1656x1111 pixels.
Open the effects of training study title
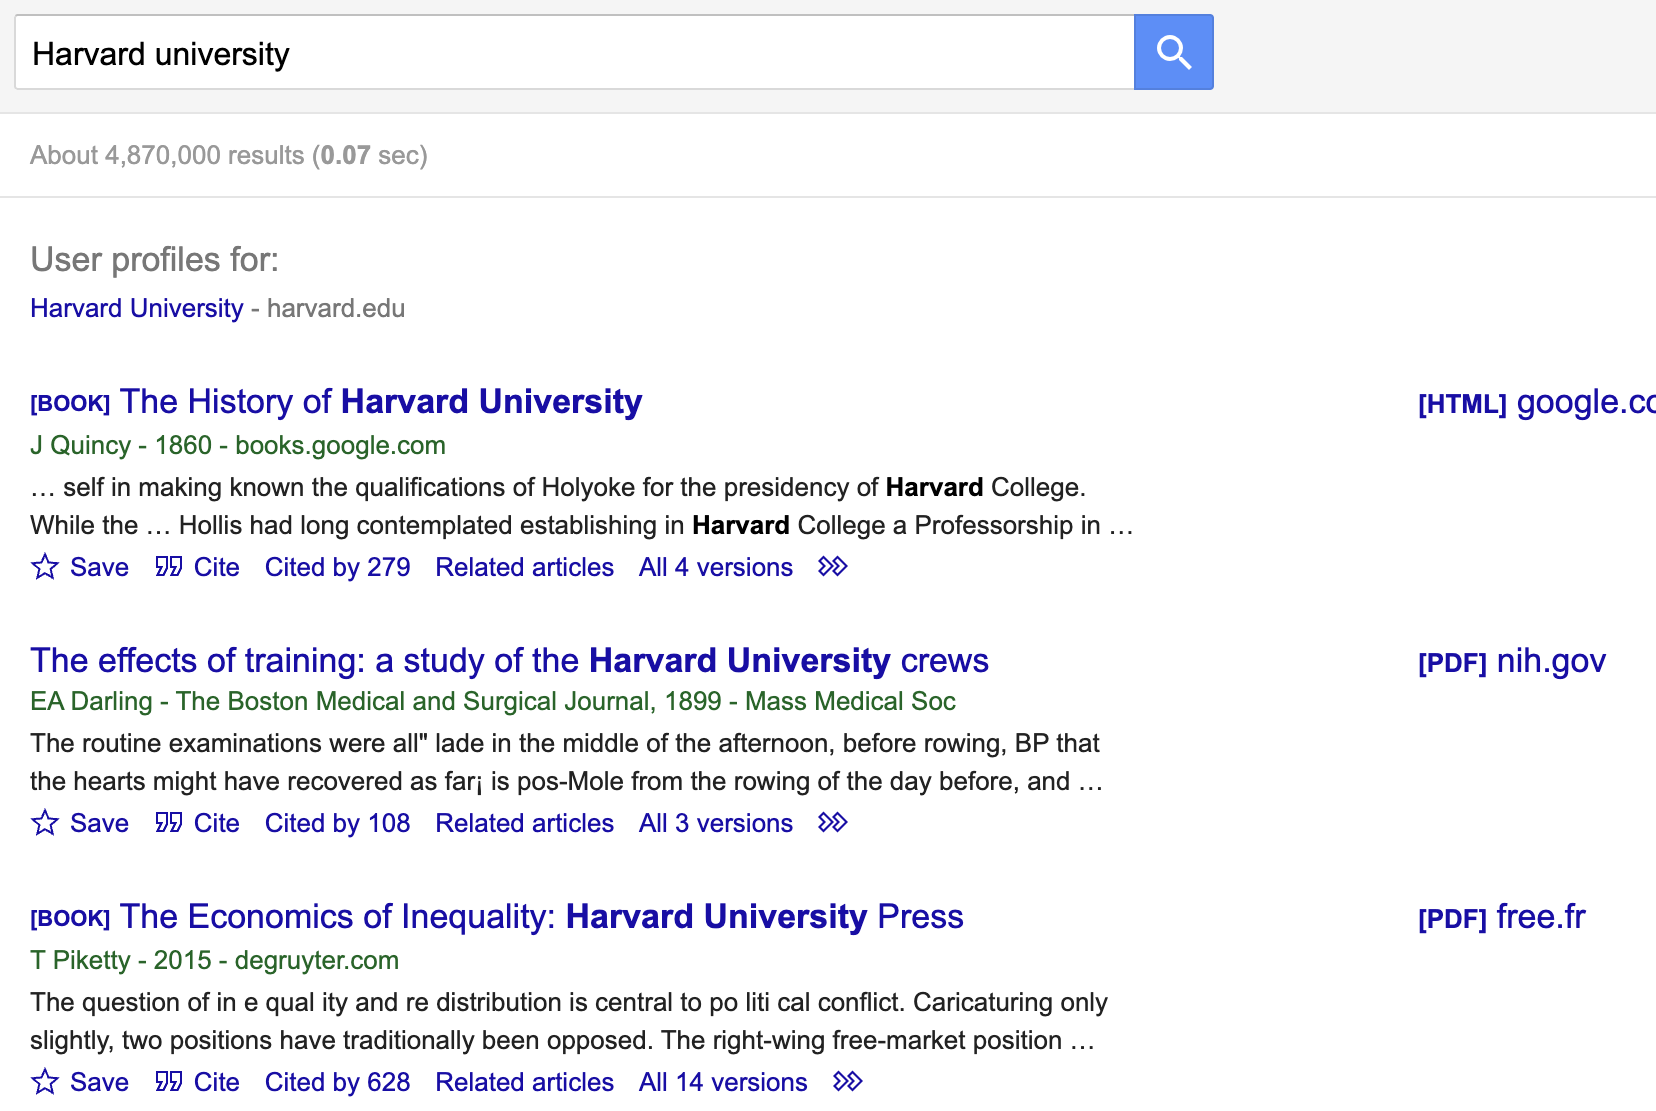509,661
